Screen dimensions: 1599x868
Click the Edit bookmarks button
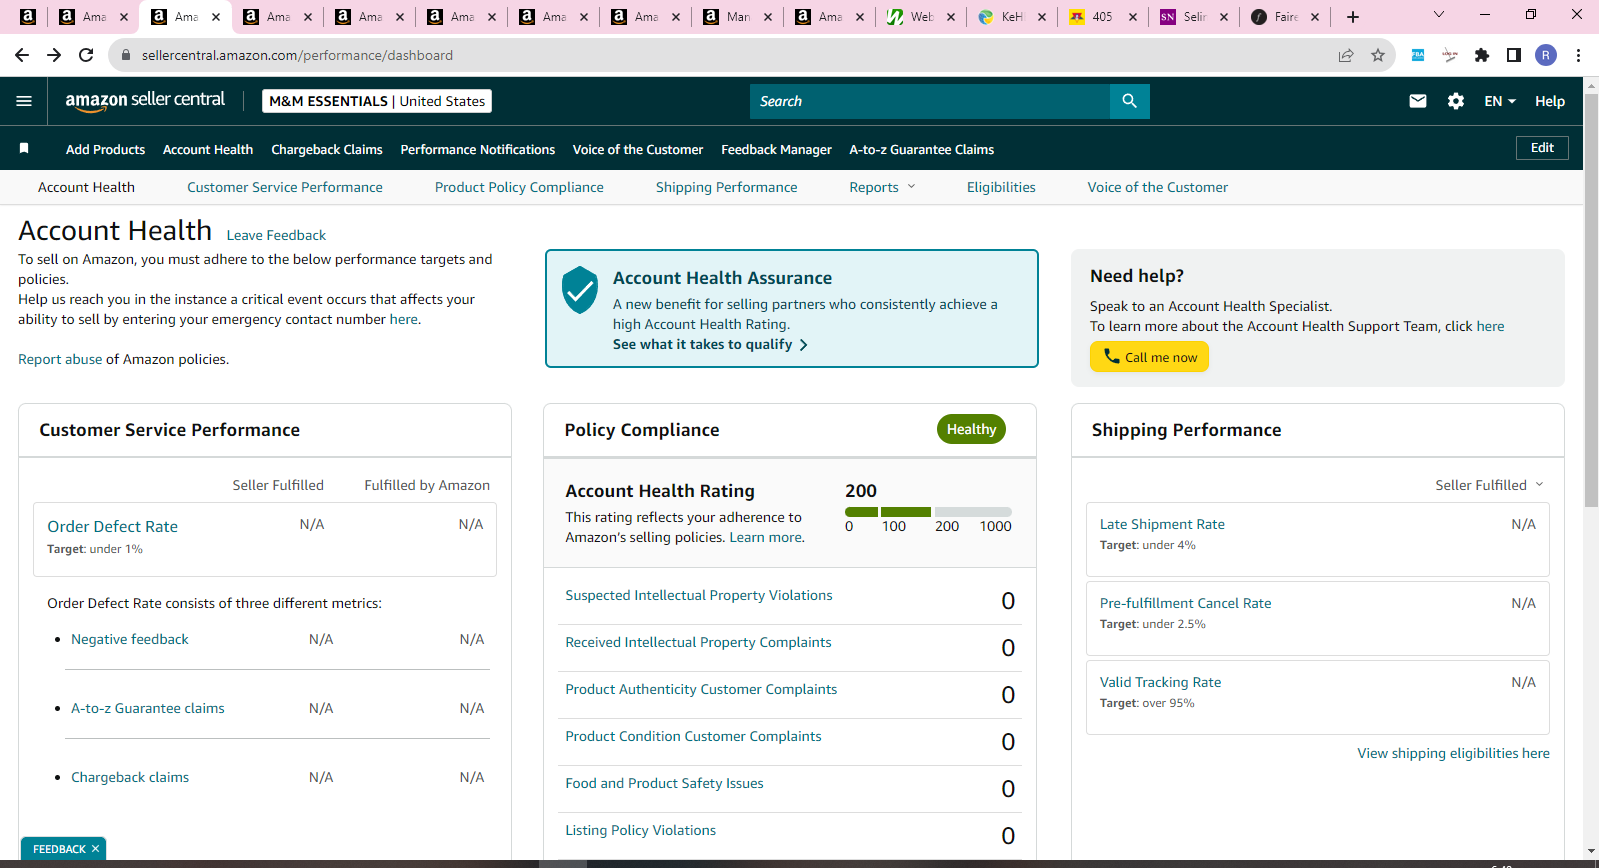pos(1542,148)
